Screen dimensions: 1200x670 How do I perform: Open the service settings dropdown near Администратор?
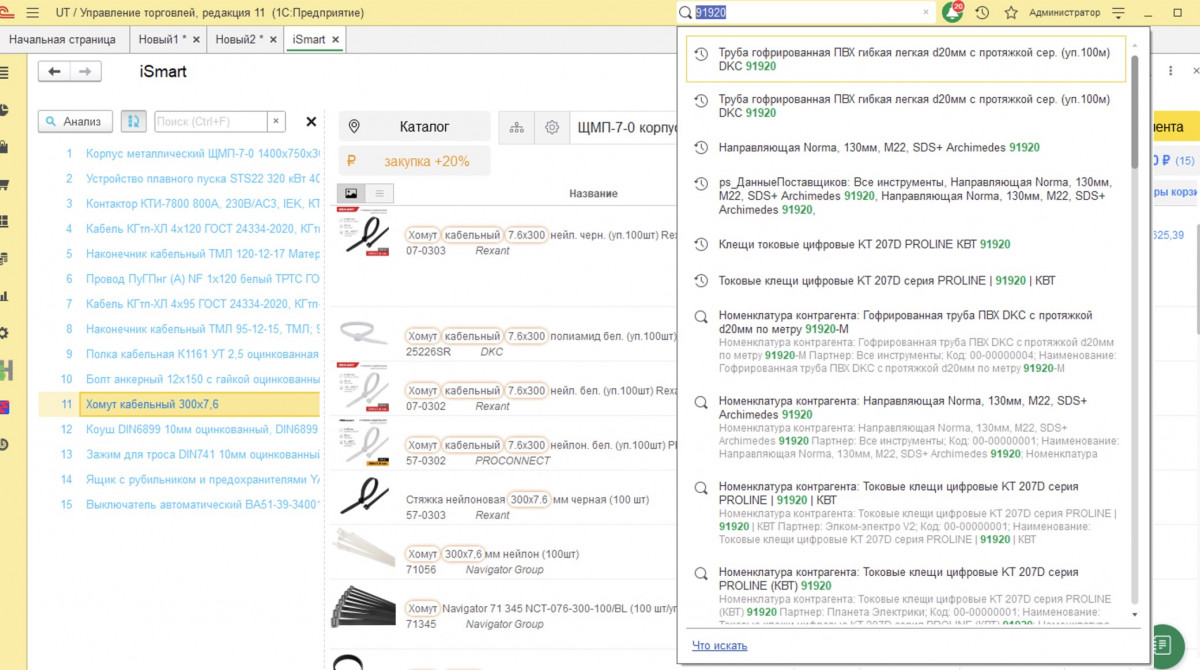(1118, 13)
